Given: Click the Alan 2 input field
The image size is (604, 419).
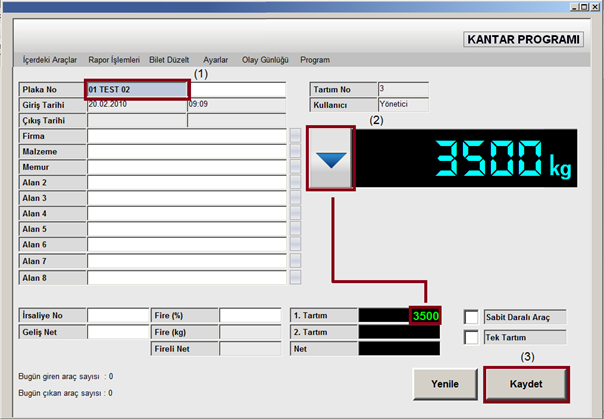Looking at the screenshot, I should click(187, 183).
